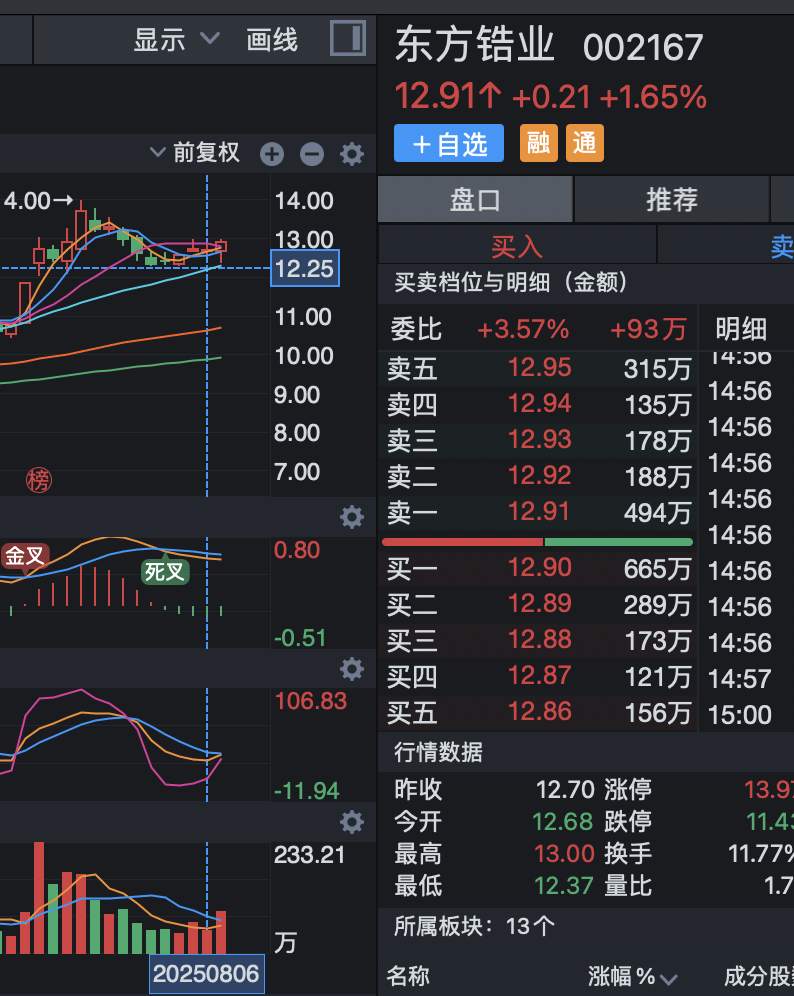Click the 最低 12.37 value
The image size is (794, 996).
564,885
